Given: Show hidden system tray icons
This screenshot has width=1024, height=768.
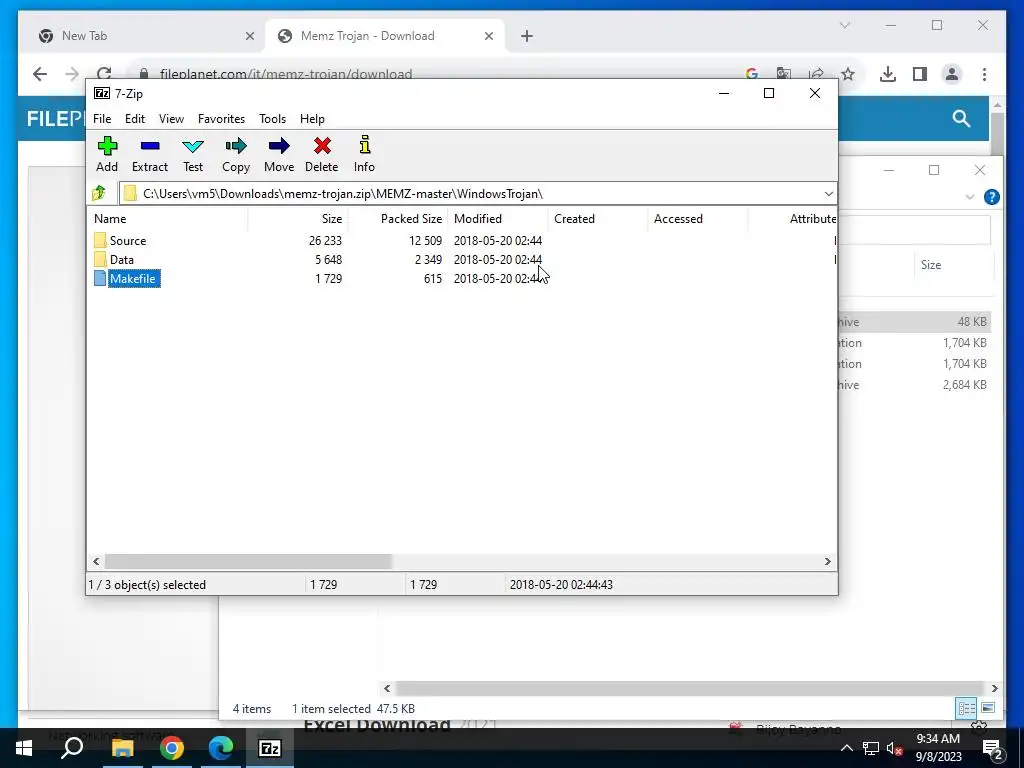Looking at the screenshot, I should point(846,748).
